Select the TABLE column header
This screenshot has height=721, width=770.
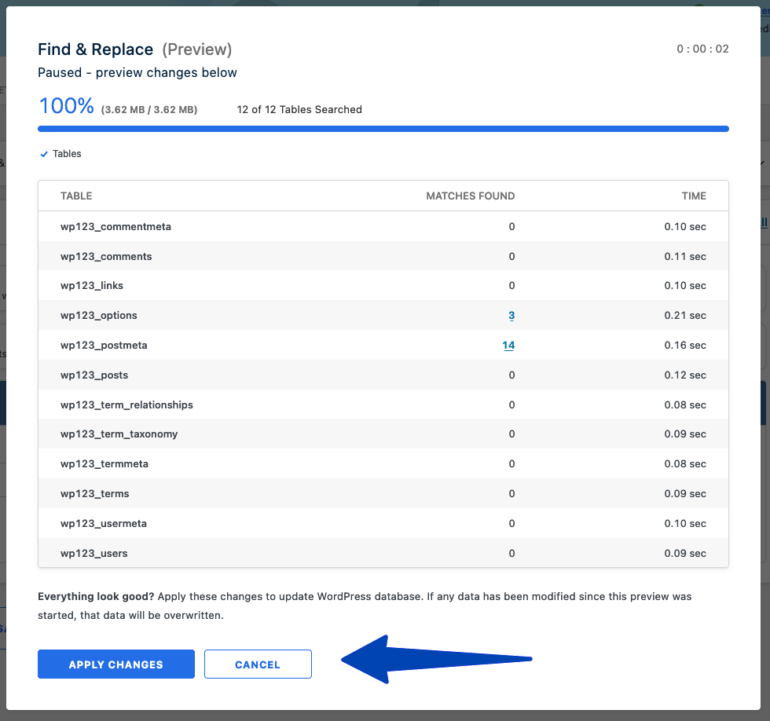(76, 196)
